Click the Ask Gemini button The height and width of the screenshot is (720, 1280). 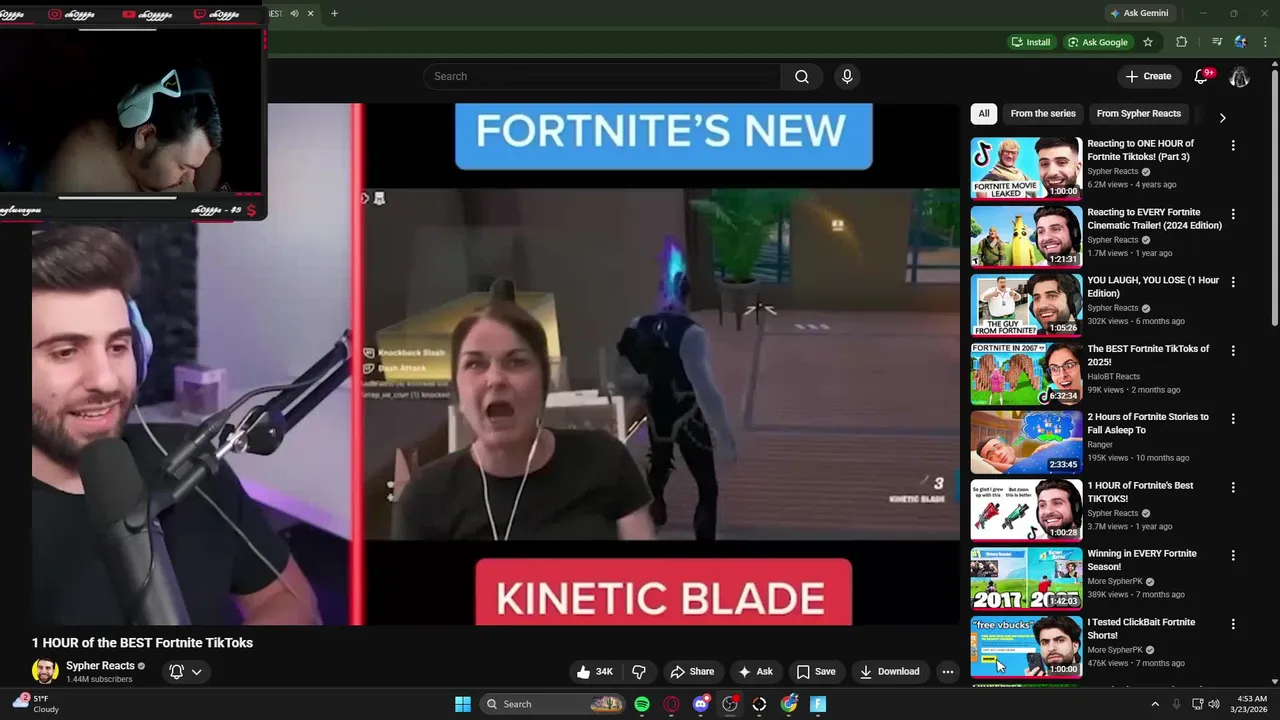pyautogui.click(x=1138, y=14)
